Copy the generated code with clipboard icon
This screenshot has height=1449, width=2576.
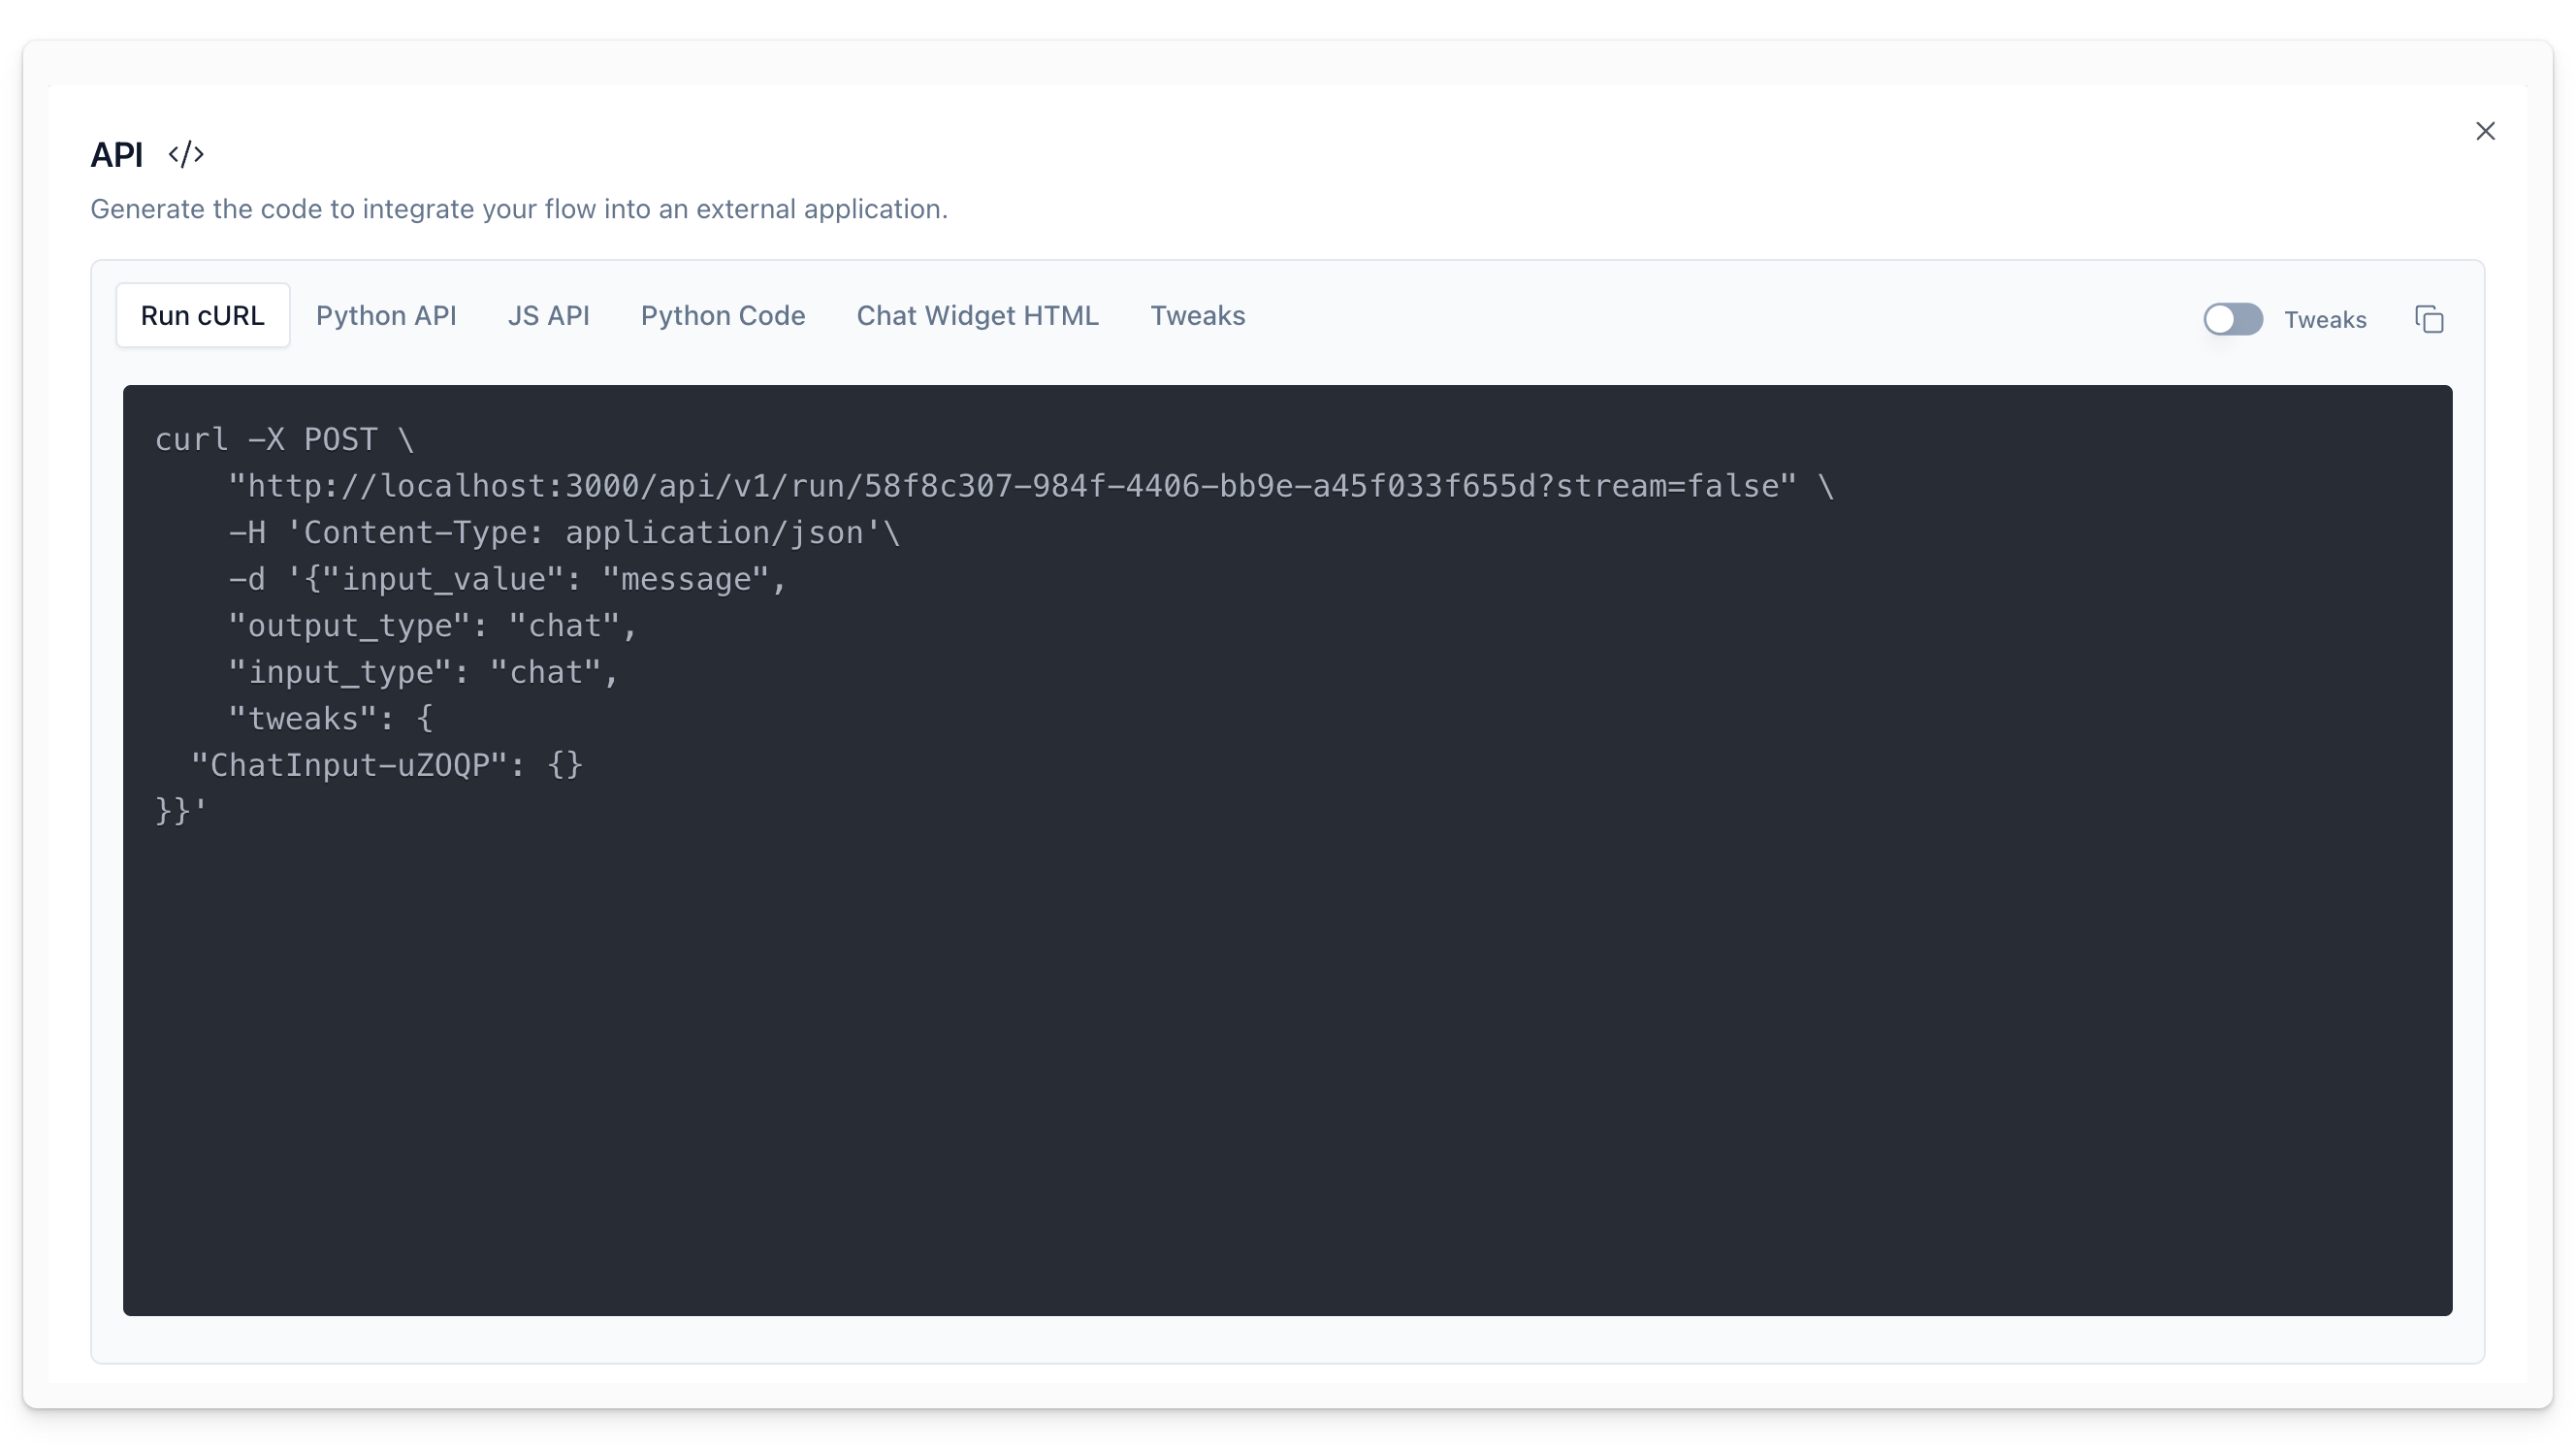coord(2429,320)
